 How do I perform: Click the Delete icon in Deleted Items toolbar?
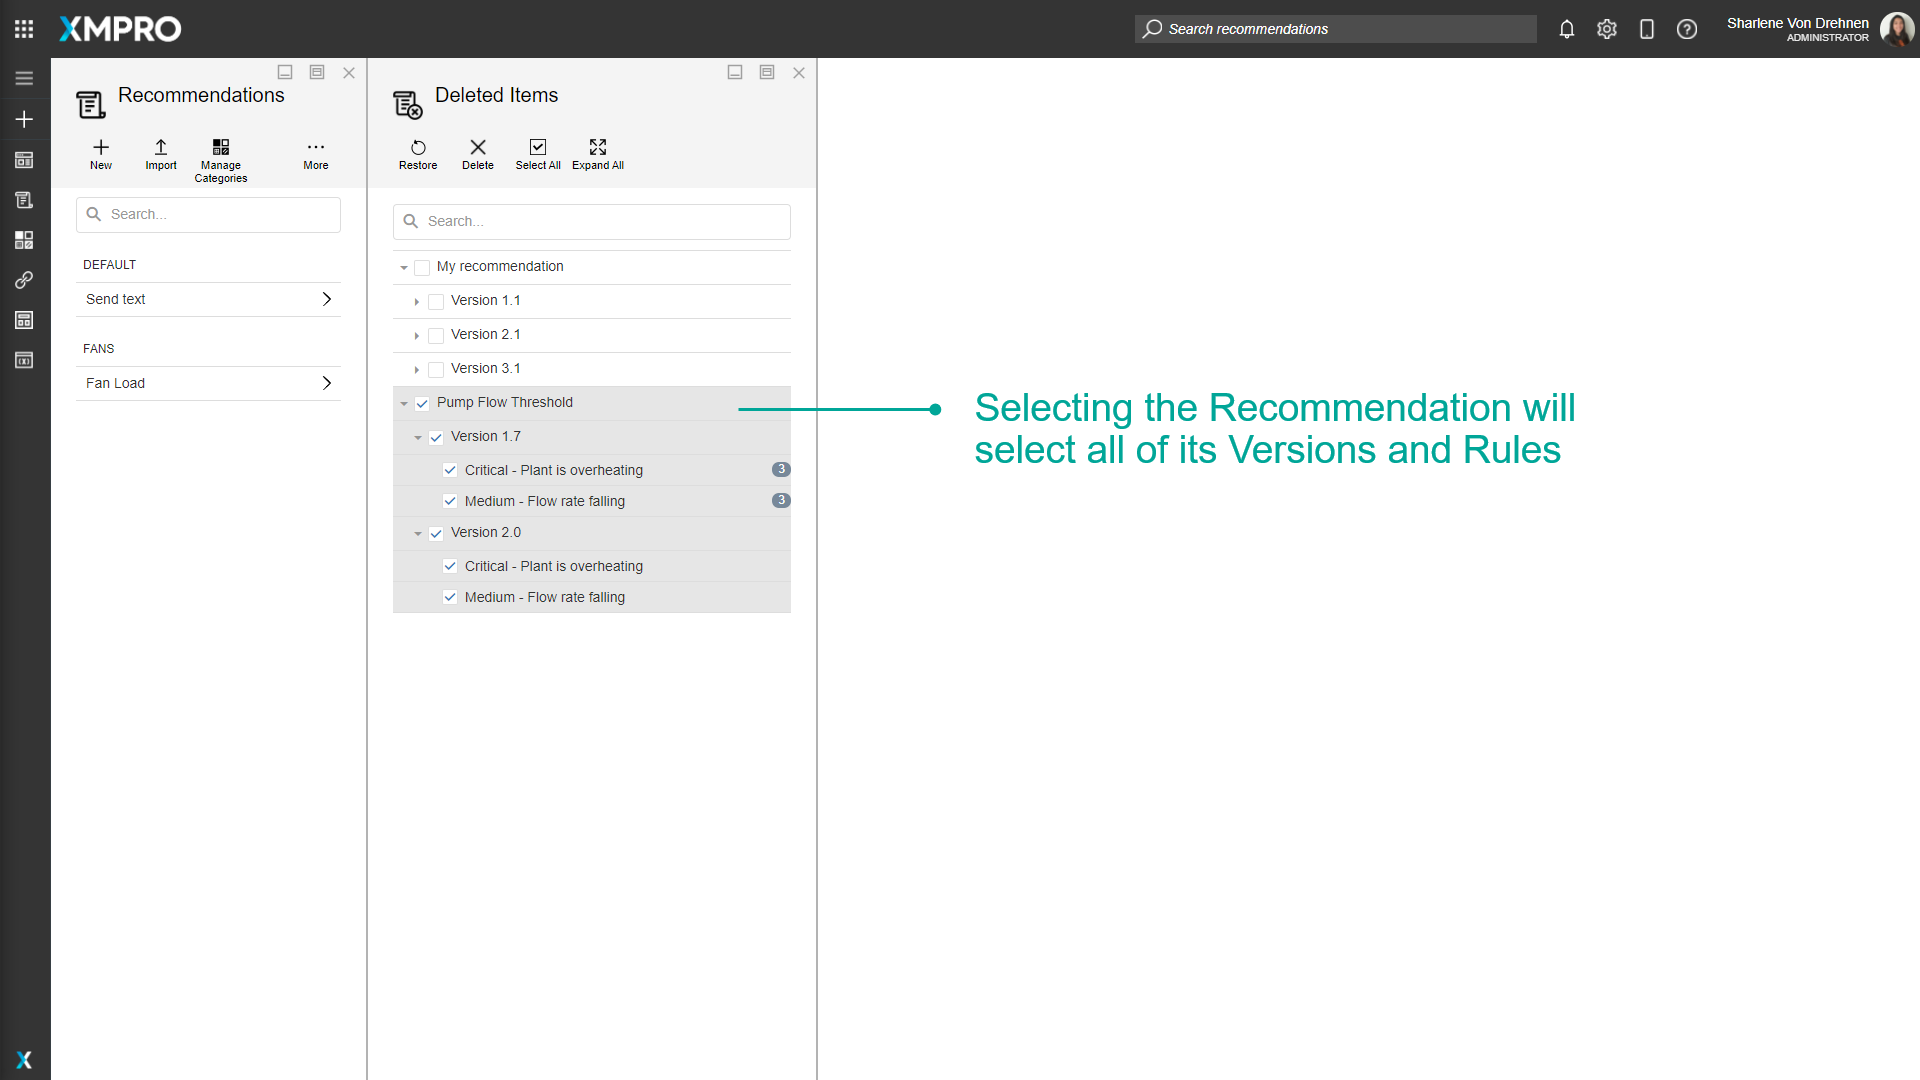(x=477, y=154)
